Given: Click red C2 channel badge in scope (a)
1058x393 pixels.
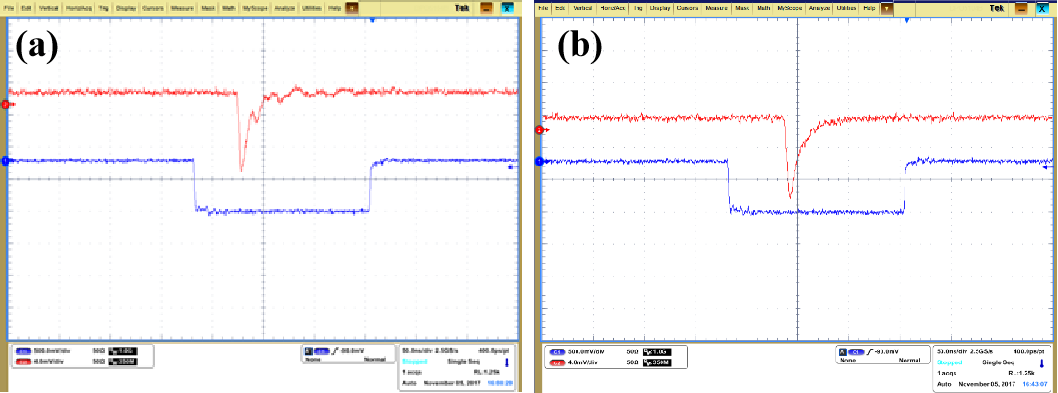Looking at the screenshot, I should click(x=23, y=362).
